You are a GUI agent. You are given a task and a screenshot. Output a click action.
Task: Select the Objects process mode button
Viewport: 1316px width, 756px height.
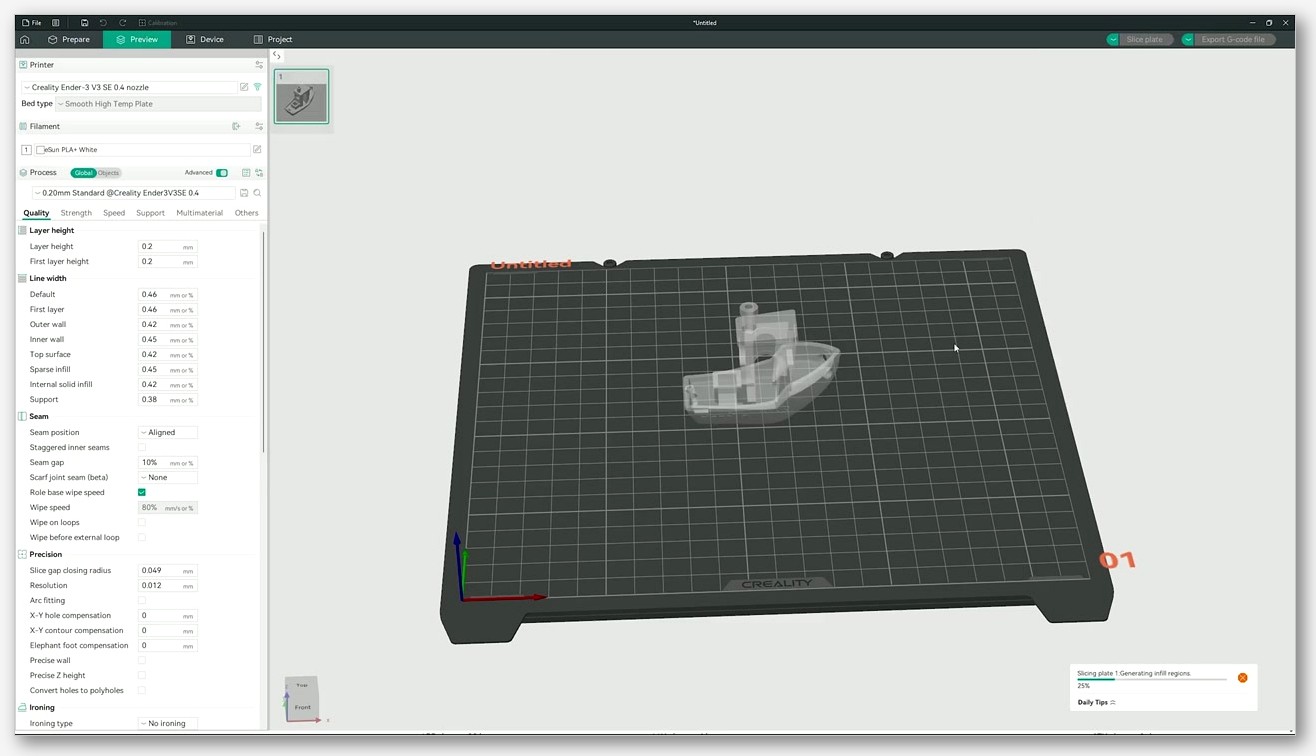108,173
